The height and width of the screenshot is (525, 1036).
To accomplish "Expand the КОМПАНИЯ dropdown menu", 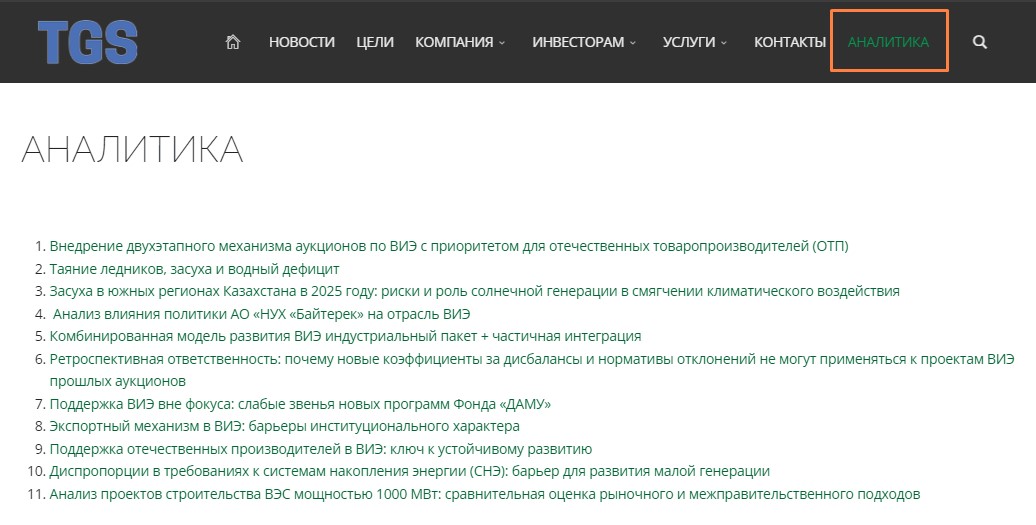I will pos(460,42).
